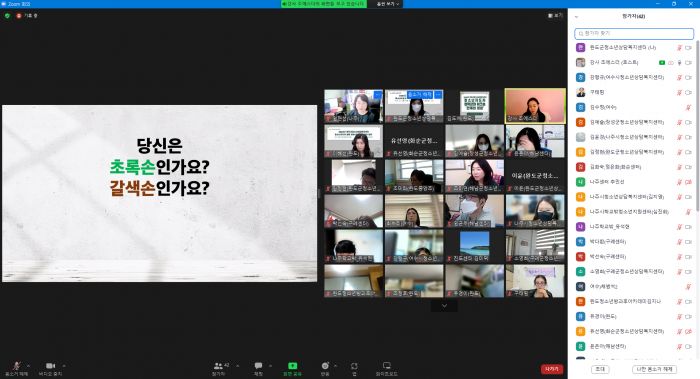This screenshot has width=700, height=379.
Task: Expand video options arrow beside camera
Action: tap(64, 366)
